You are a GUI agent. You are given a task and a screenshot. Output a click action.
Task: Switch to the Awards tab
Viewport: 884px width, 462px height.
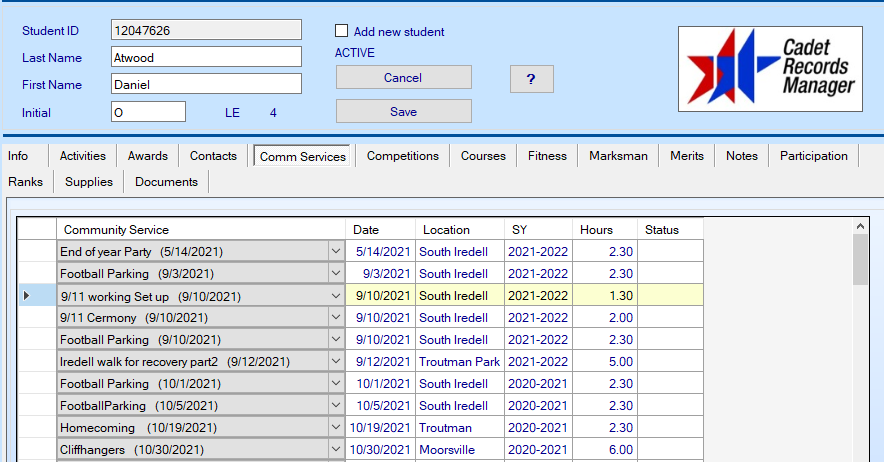click(x=147, y=156)
